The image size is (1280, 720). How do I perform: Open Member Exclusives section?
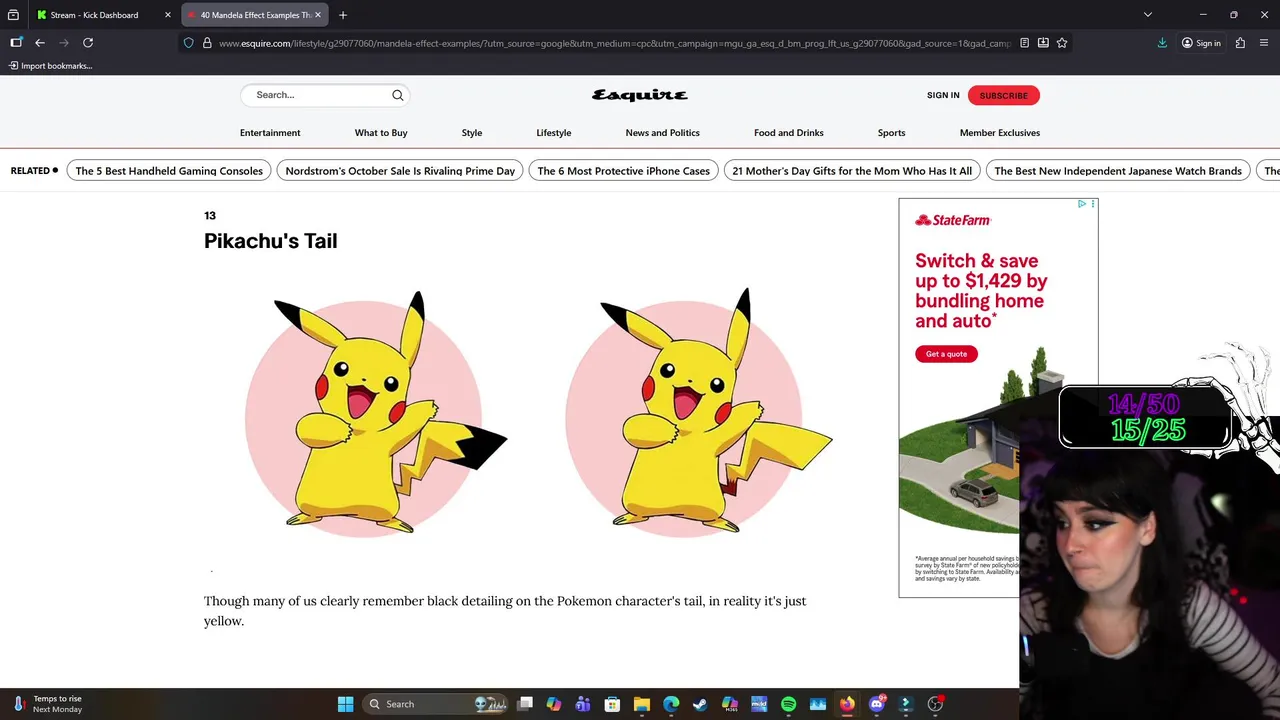tap(1000, 133)
